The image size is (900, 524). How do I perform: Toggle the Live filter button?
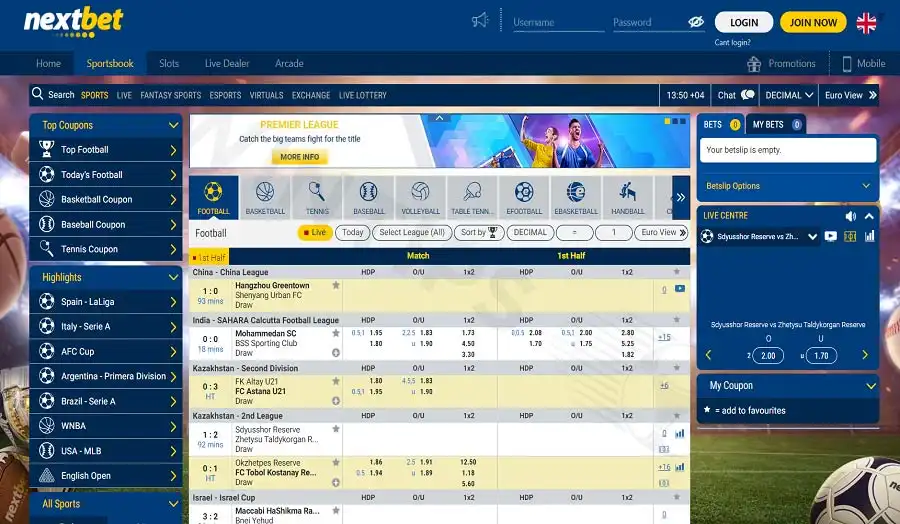(x=315, y=232)
